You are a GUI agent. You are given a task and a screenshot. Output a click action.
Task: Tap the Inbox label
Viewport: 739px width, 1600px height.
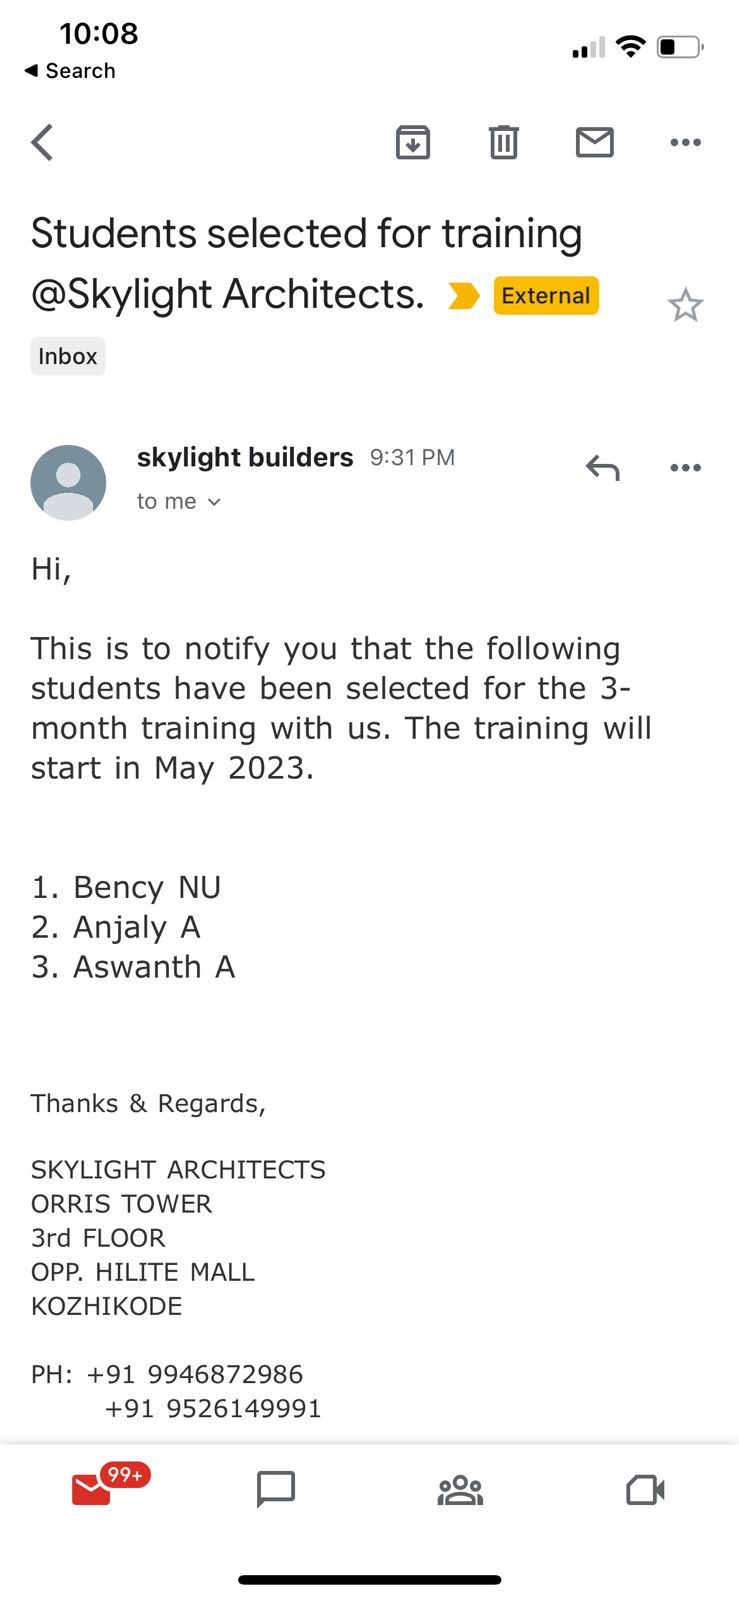[x=68, y=356]
